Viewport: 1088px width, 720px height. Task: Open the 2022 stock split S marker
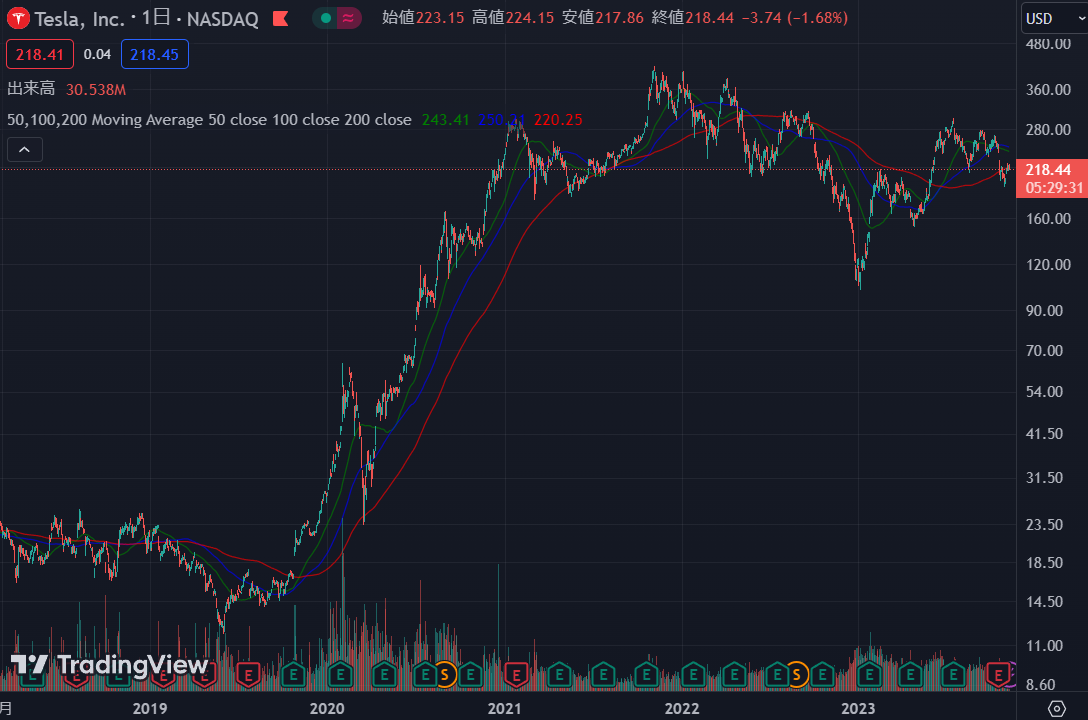(797, 674)
